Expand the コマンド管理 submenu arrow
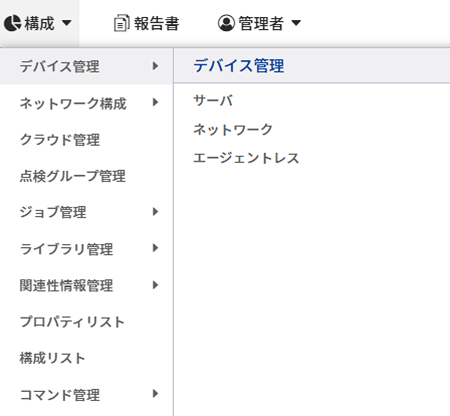The width and height of the screenshot is (450, 416). (x=155, y=394)
